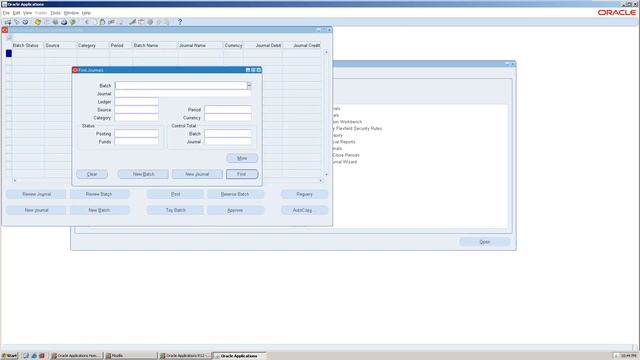The image size is (640, 360).
Task: Click the Clear button in Find Journals
Action: click(92, 174)
